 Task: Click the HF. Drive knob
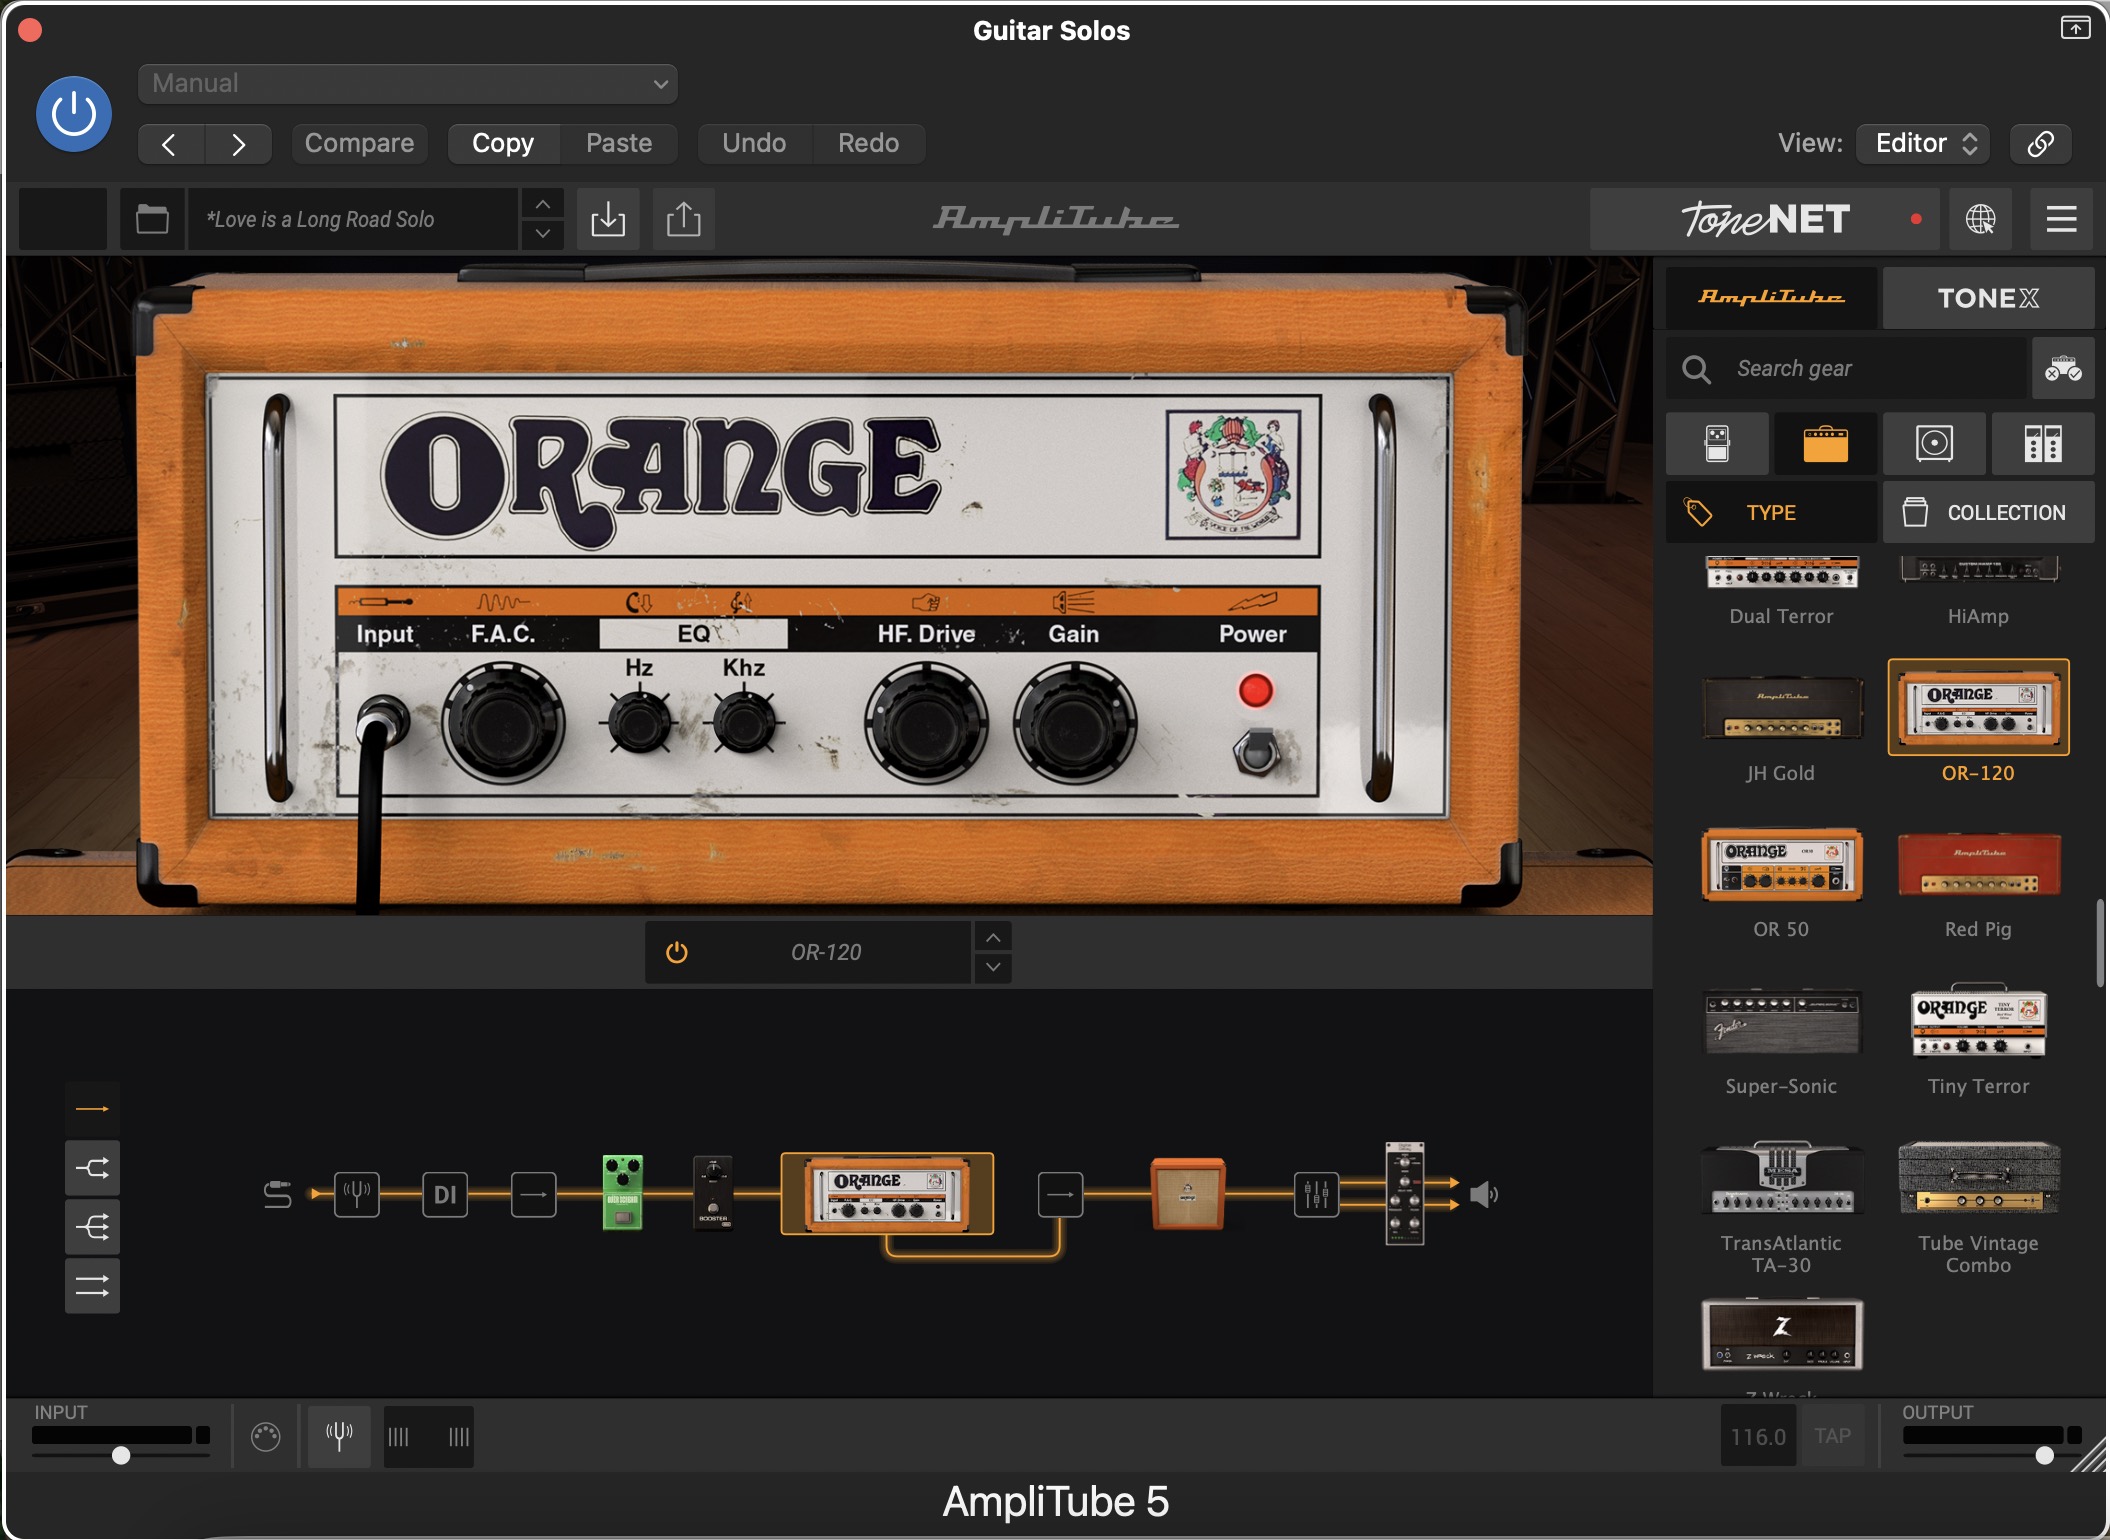926,724
